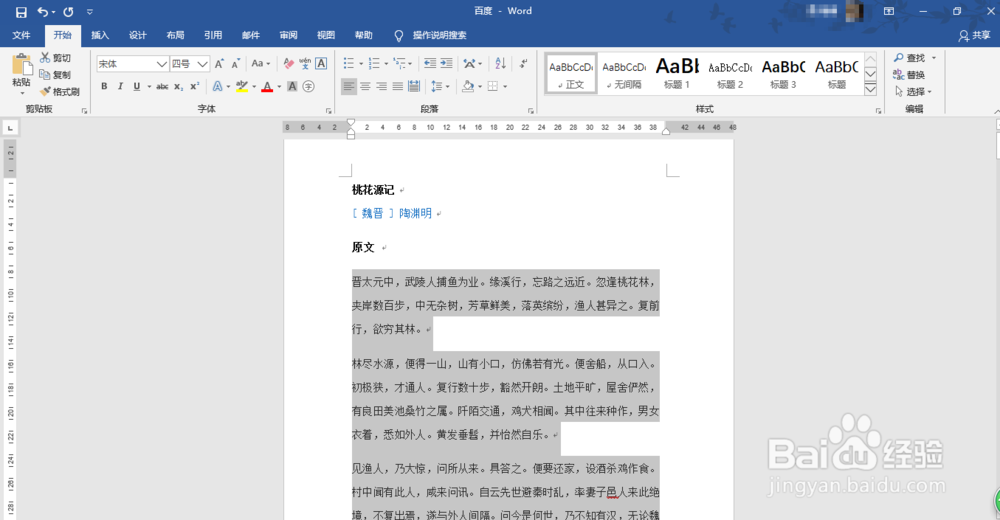Select the 格式刷 format painter
The image size is (1000, 520).
pyautogui.click(x=60, y=91)
